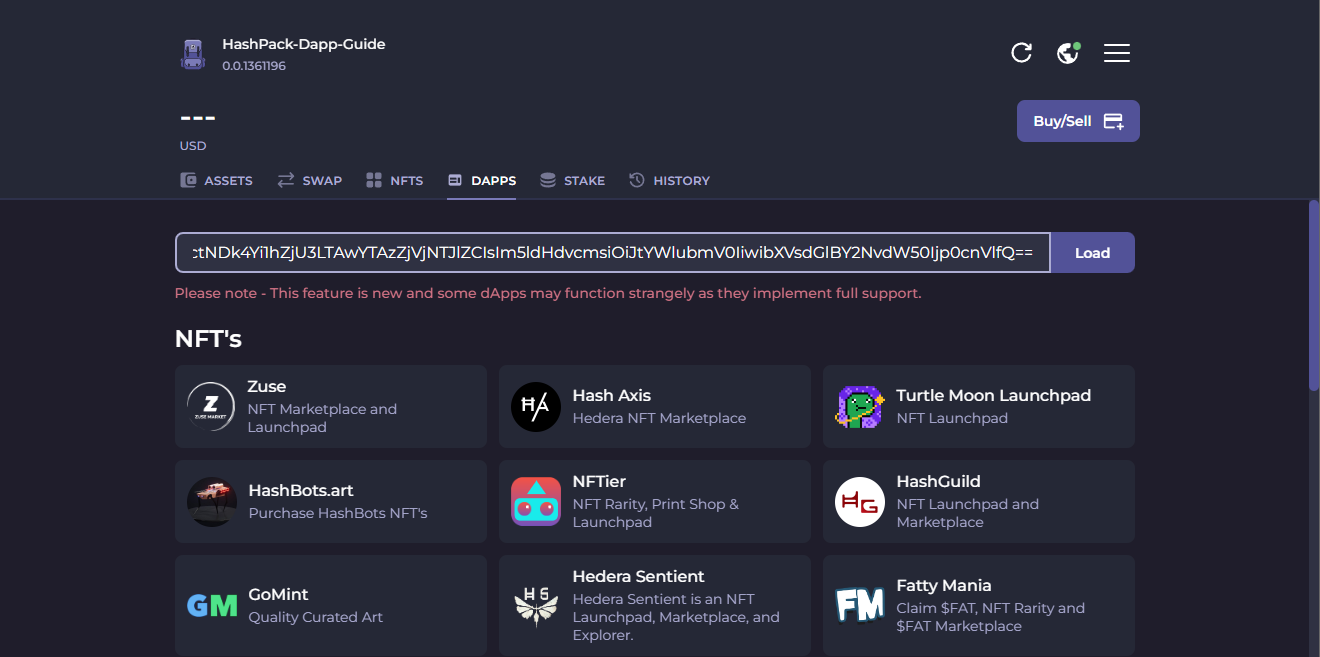Click the HashGuild HG logo
The width and height of the screenshot is (1320, 657).
860,502
